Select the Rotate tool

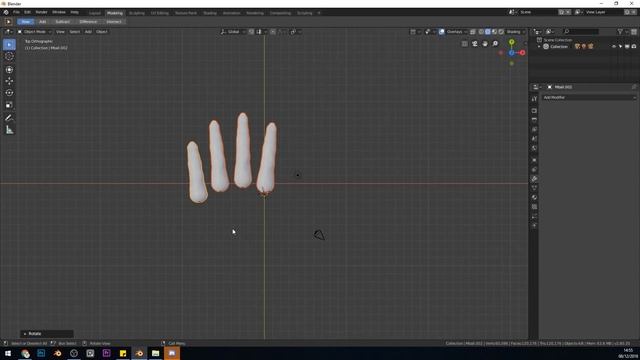(9, 93)
